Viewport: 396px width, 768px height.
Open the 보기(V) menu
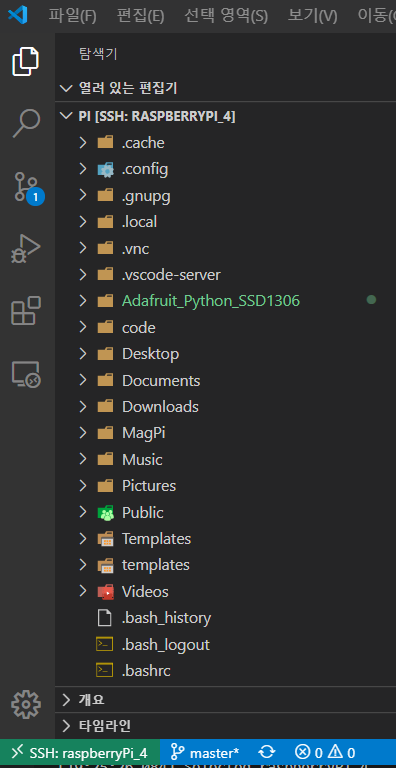point(312,16)
